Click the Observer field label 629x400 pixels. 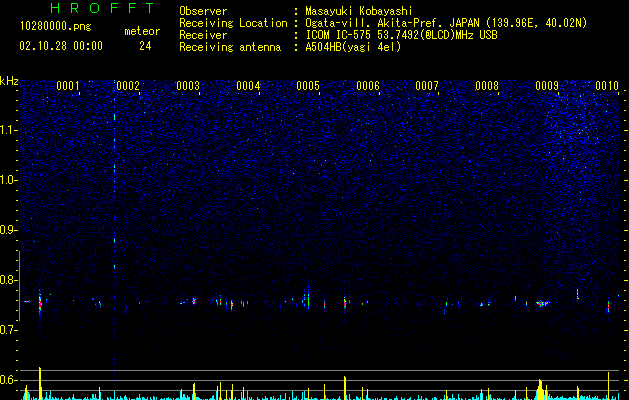click(x=203, y=11)
